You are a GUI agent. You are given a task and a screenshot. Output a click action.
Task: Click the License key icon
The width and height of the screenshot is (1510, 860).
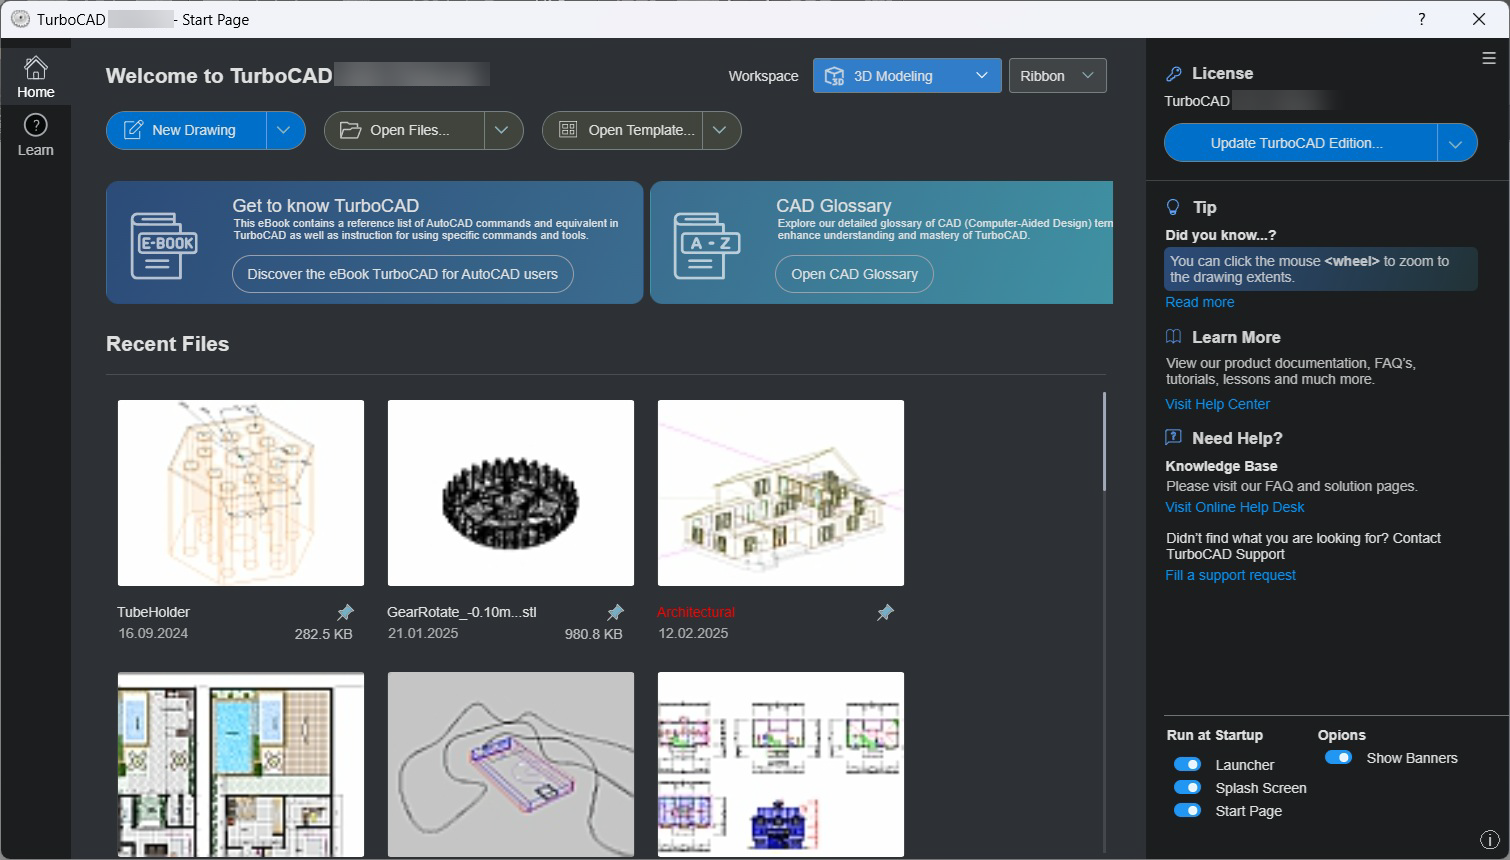[1174, 74]
